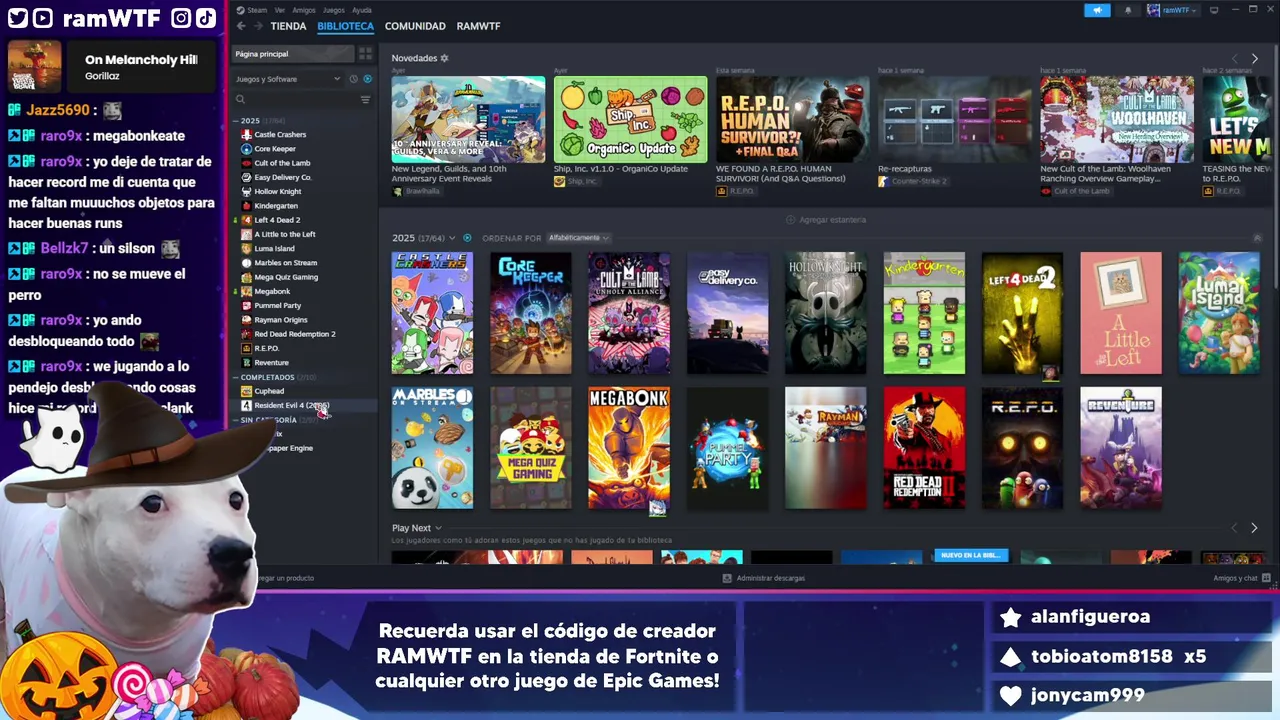Click the sidebar search magnifier icon

pos(240,99)
